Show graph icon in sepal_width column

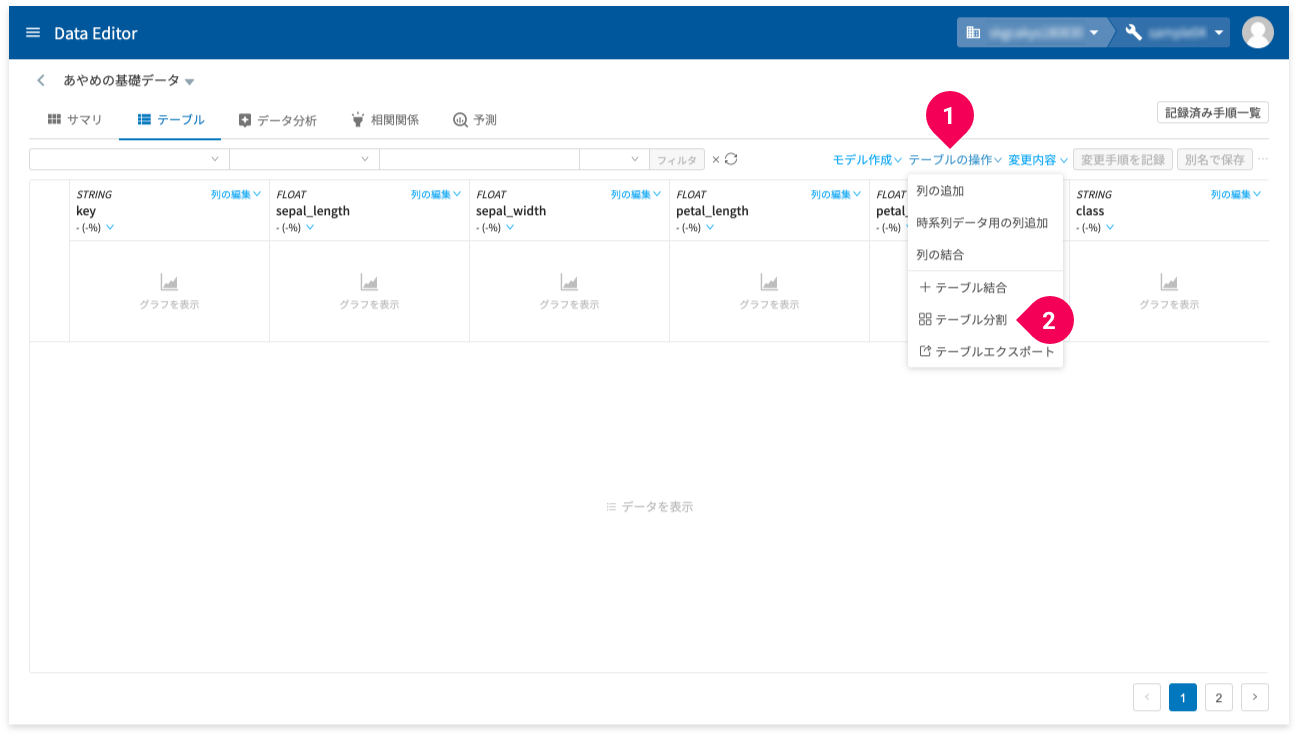pyautogui.click(x=569, y=283)
